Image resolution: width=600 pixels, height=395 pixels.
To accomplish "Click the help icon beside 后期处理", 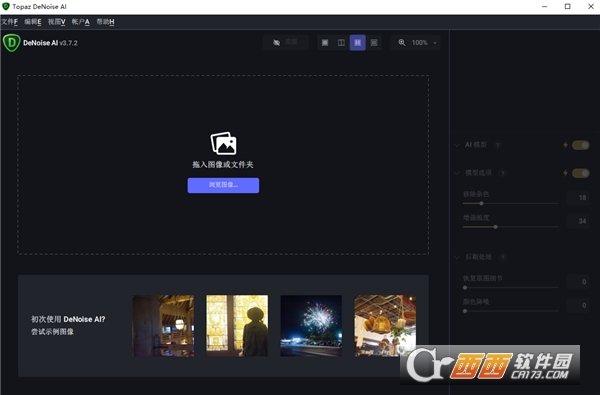I will click(x=503, y=257).
